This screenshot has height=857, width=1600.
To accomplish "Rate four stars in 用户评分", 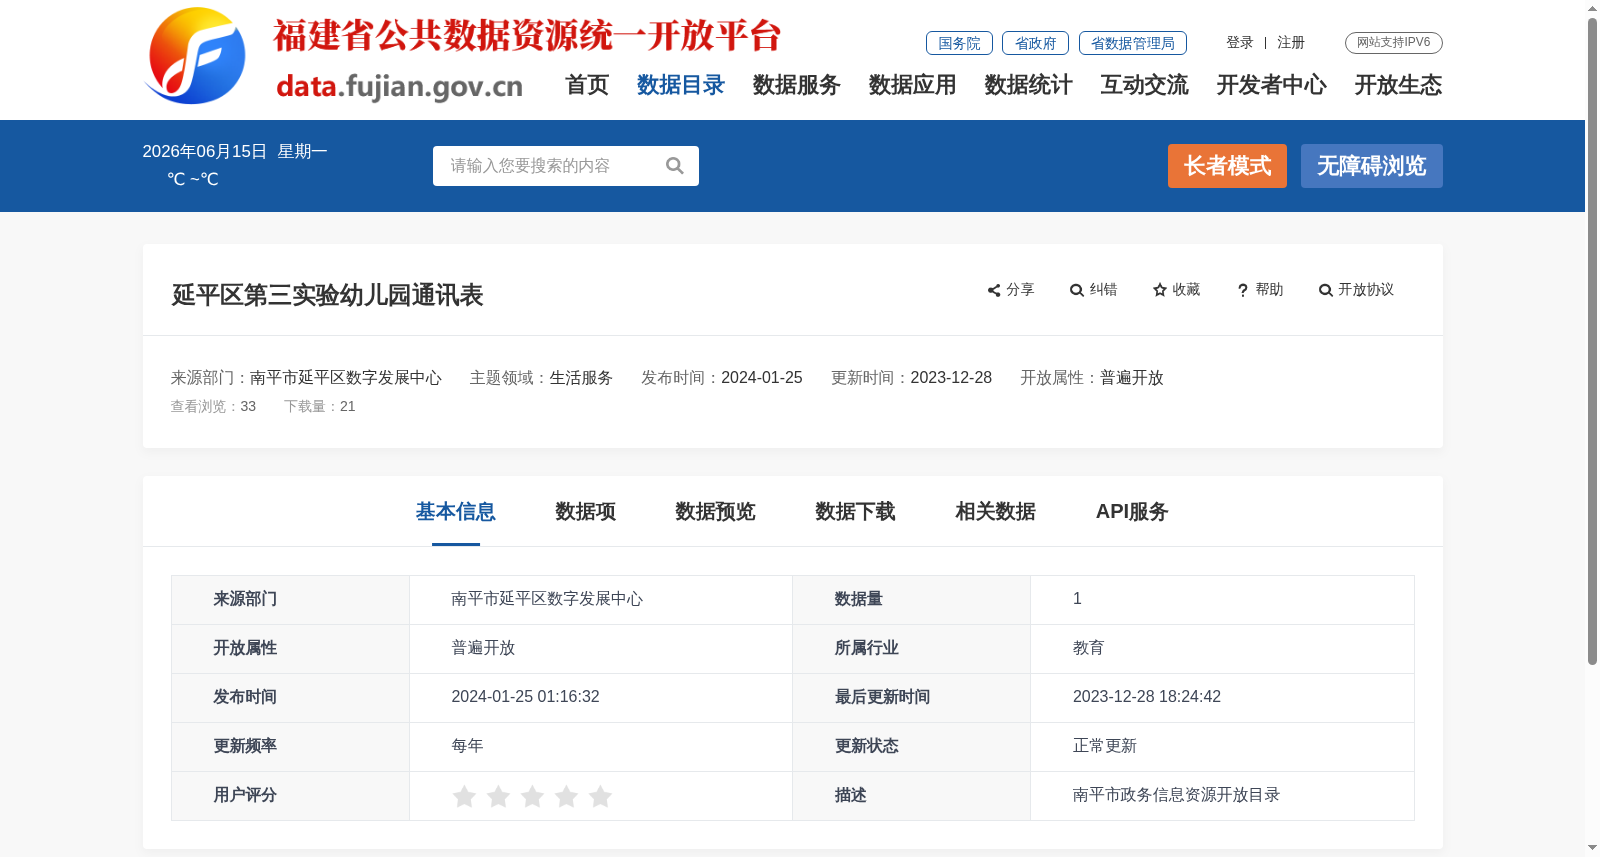I will click(x=566, y=796).
